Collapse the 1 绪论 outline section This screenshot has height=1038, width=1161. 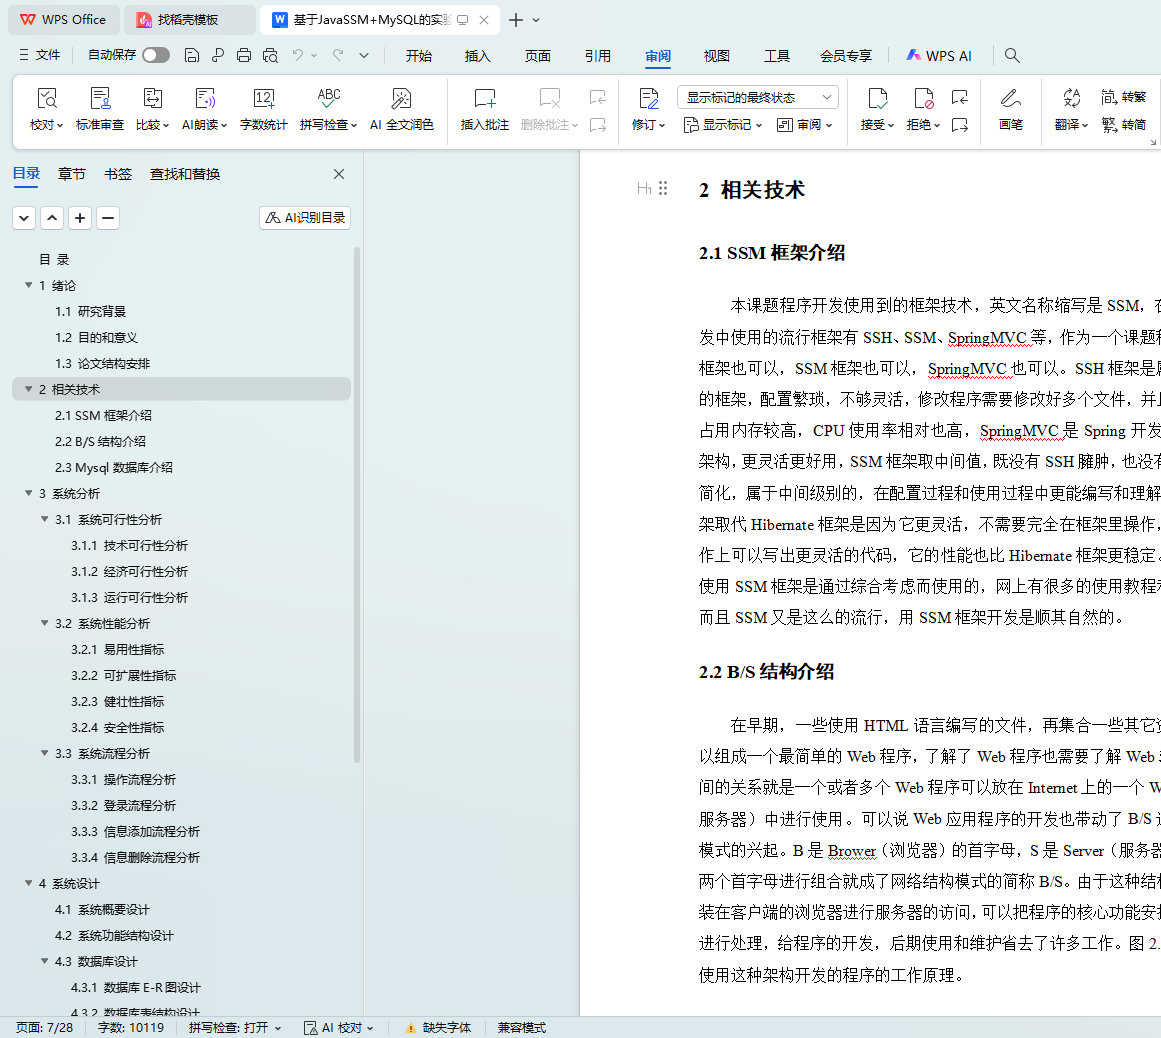[28, 285]
